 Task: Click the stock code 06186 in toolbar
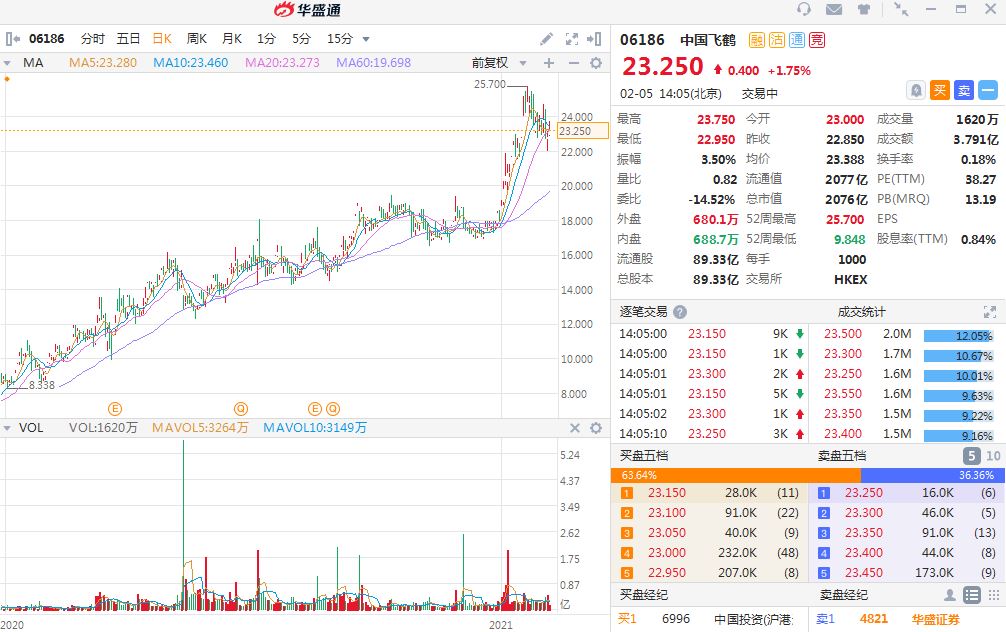click(46, 38)
